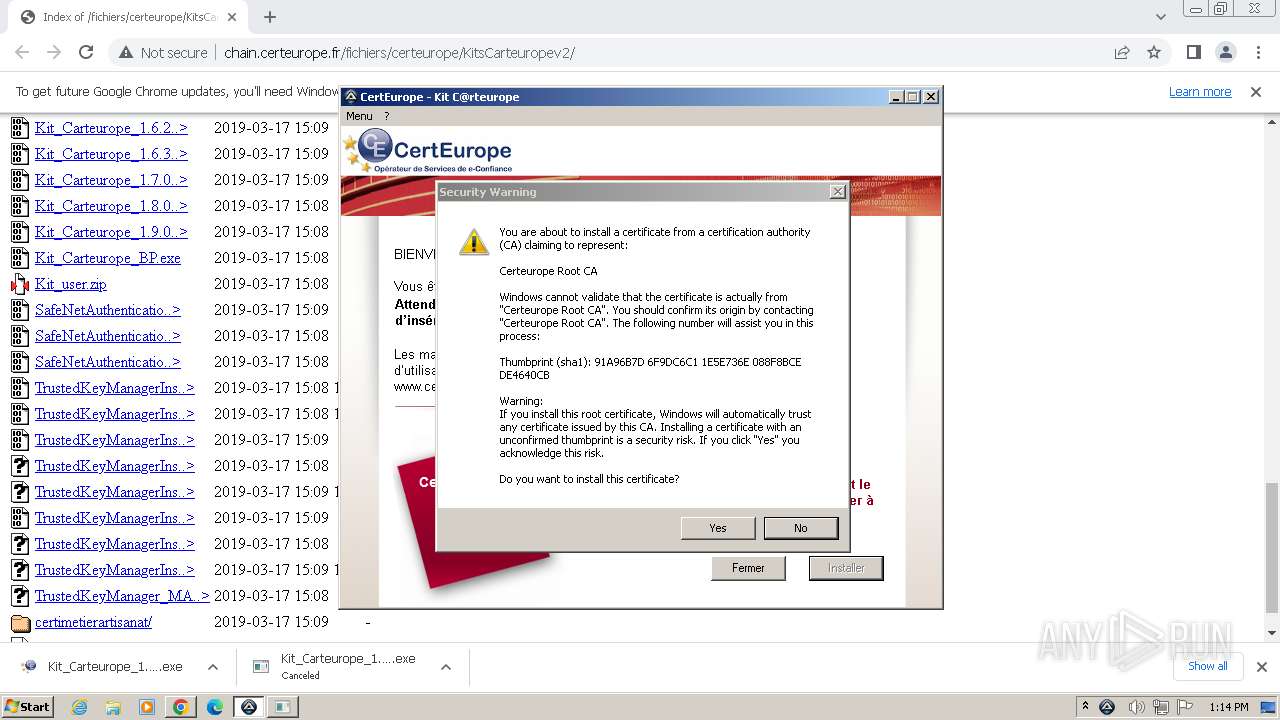Open the Windows Start menu
1280x720 pixels.
[x=28, y=706]
